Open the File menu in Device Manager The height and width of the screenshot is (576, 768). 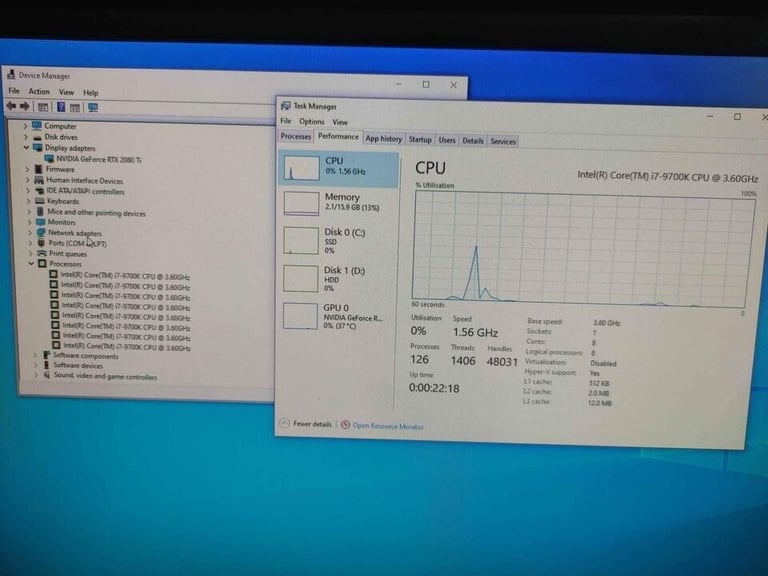pyautogui.click(x=14, y=91)
